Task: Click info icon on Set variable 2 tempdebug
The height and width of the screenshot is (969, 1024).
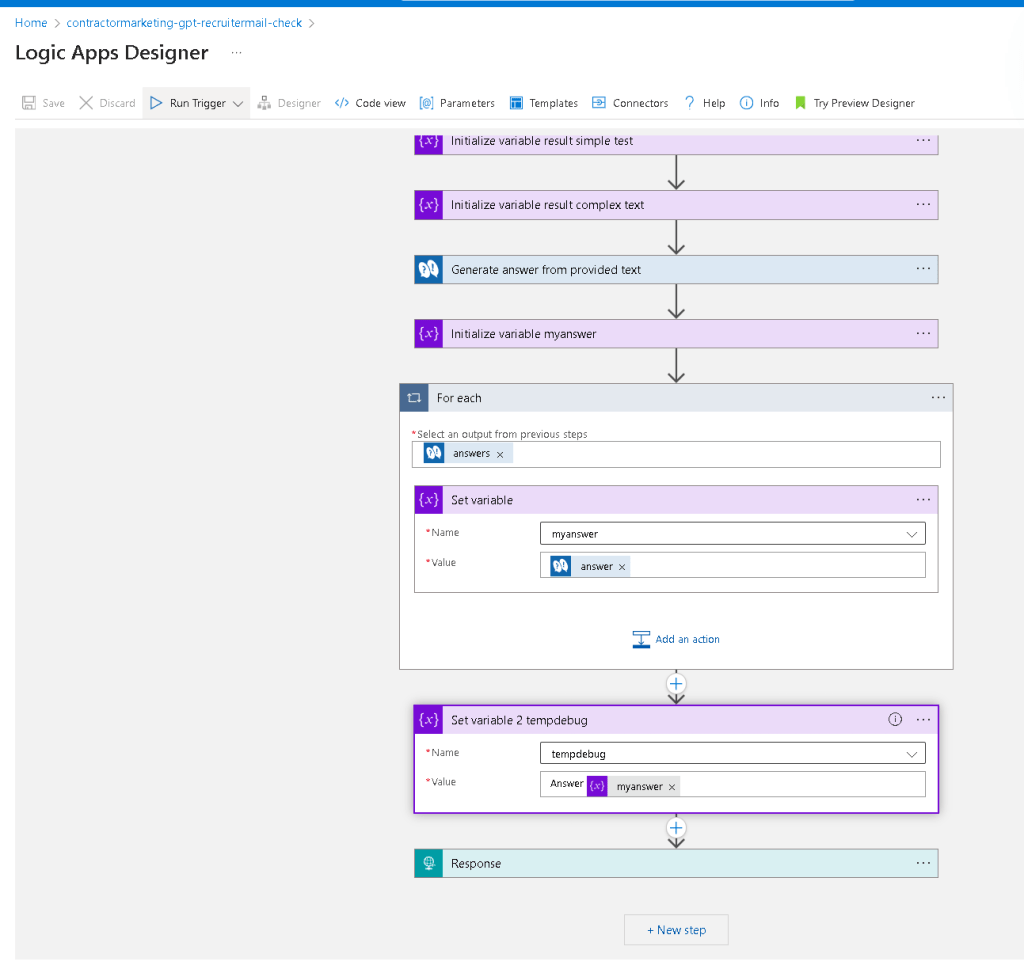Action: pos(895,719)
